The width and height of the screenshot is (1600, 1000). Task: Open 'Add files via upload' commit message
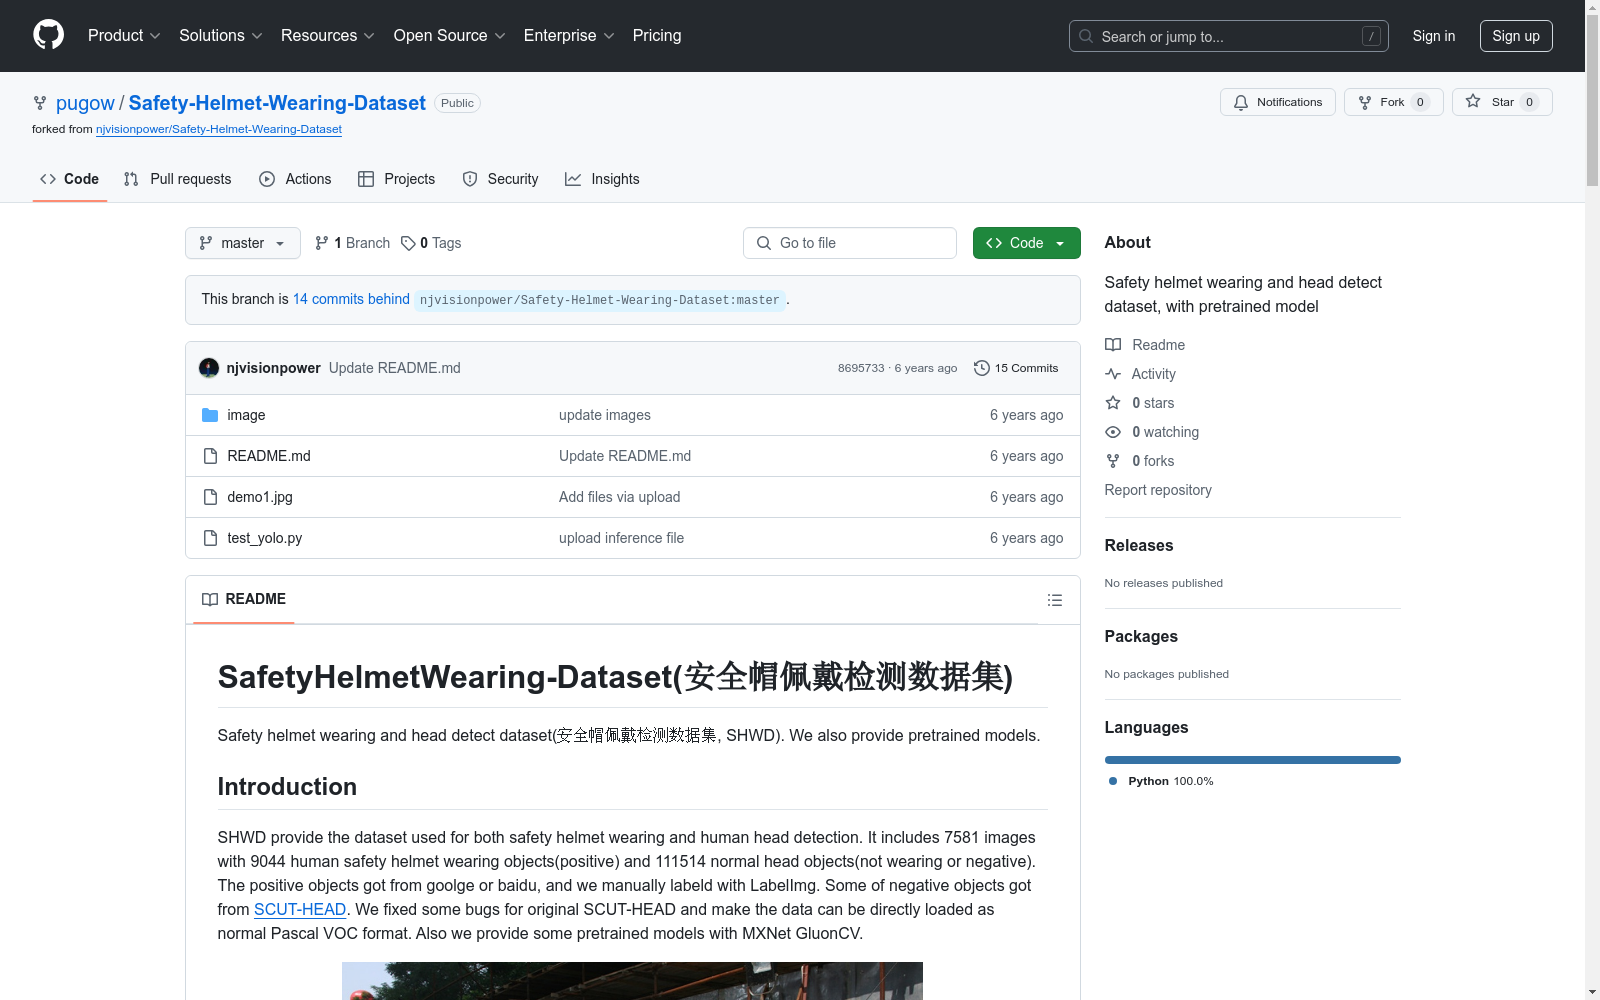(620, 497)
